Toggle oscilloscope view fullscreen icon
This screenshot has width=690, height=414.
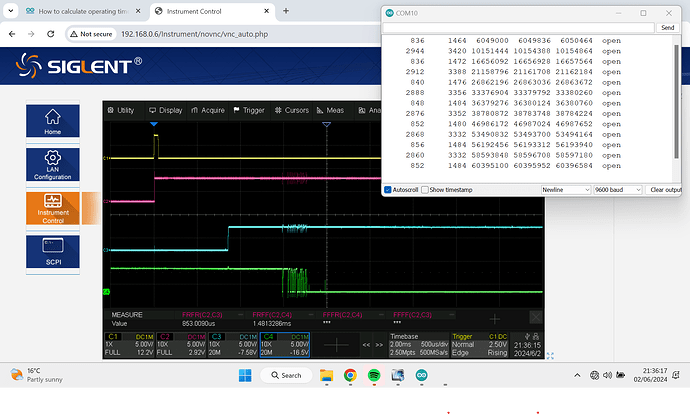tap(550, 356)
